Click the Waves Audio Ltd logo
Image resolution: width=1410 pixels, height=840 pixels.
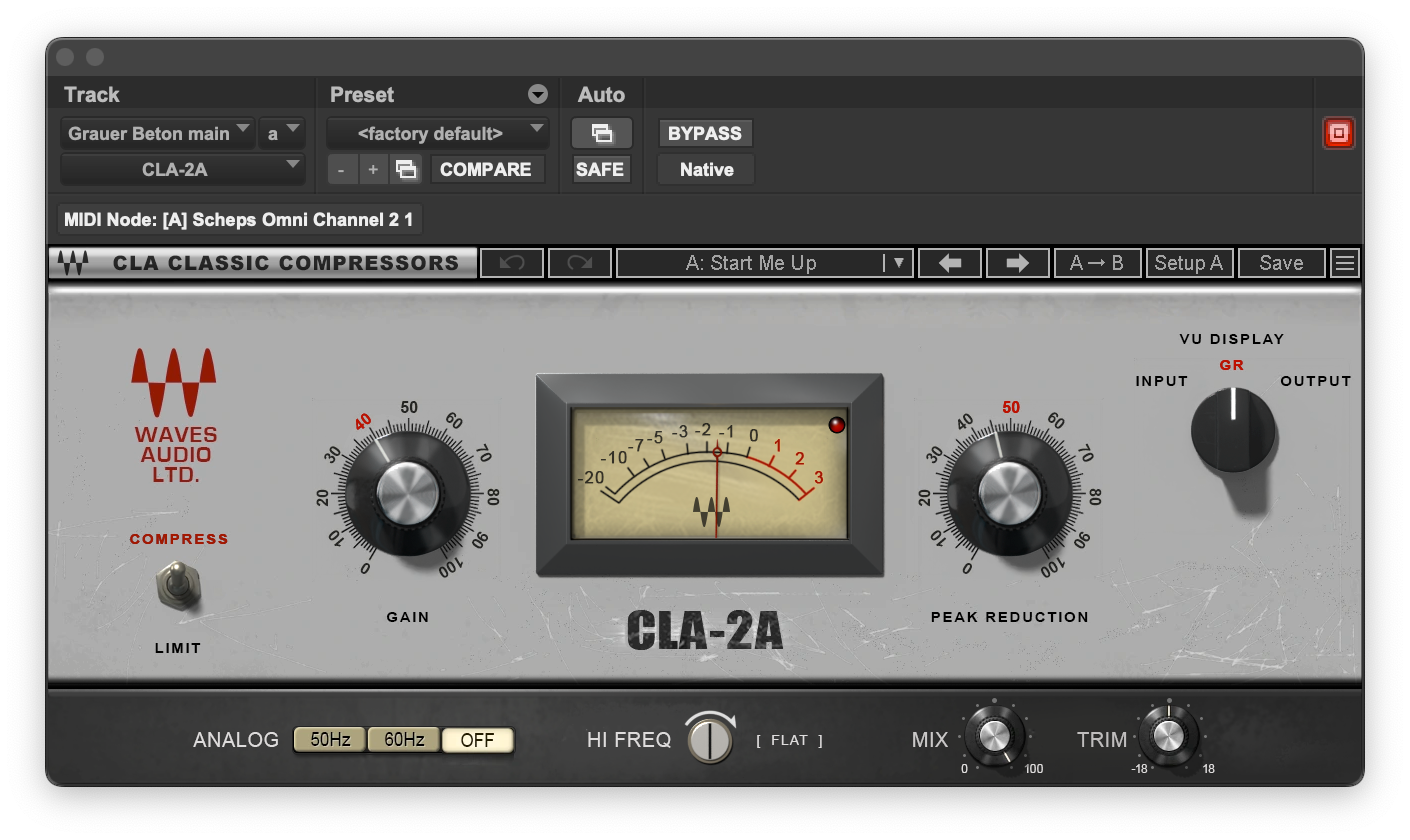(175, 410)
